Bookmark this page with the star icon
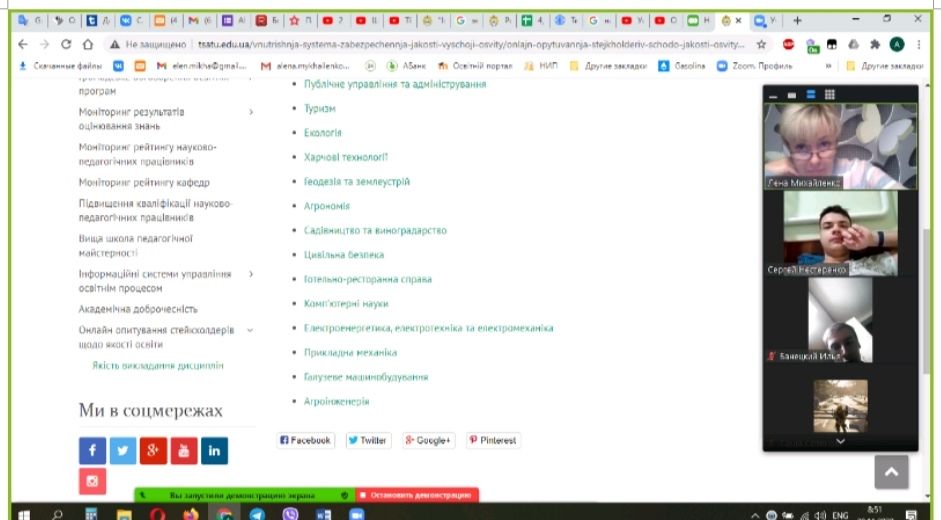 pyautogui.click(x=761, y=44)
